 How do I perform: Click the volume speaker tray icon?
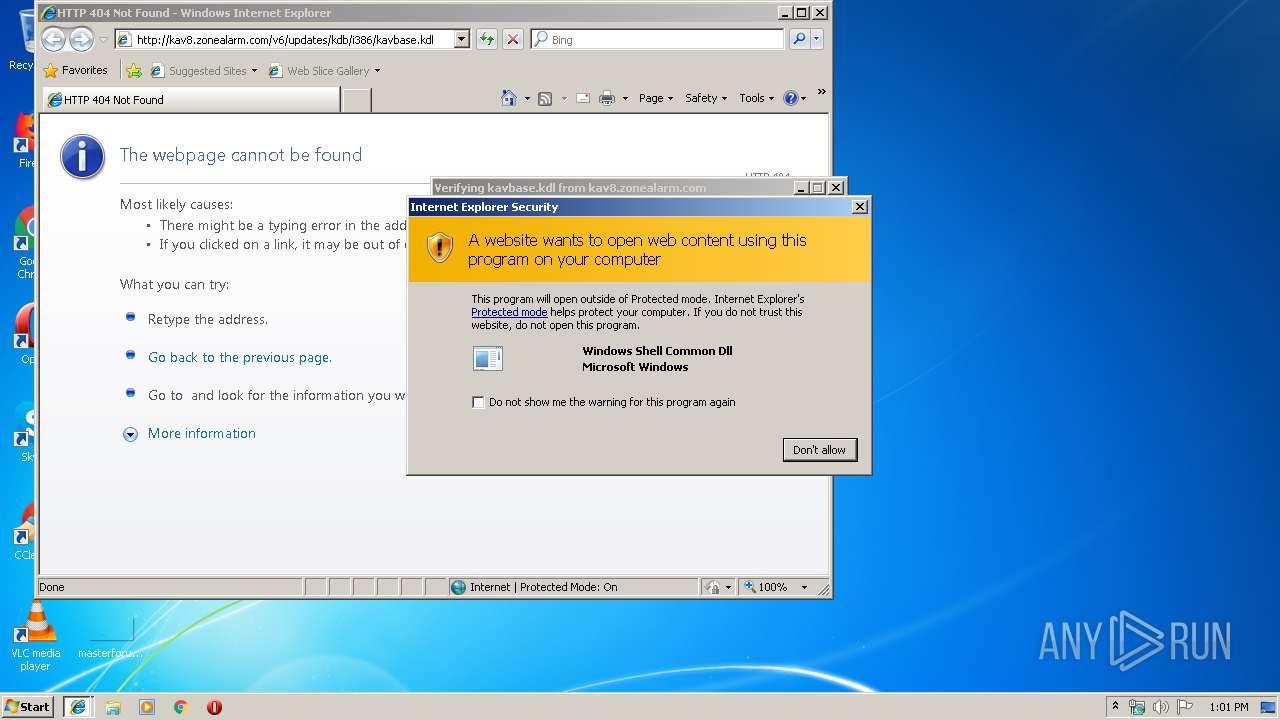pos(1161,707)
